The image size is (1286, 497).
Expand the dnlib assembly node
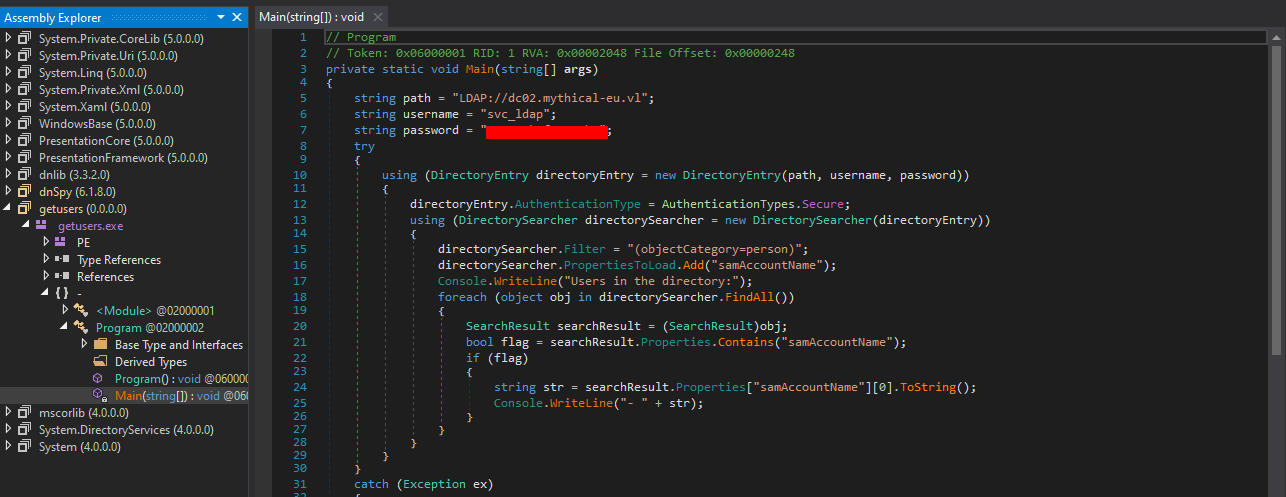tap(9, 174)
